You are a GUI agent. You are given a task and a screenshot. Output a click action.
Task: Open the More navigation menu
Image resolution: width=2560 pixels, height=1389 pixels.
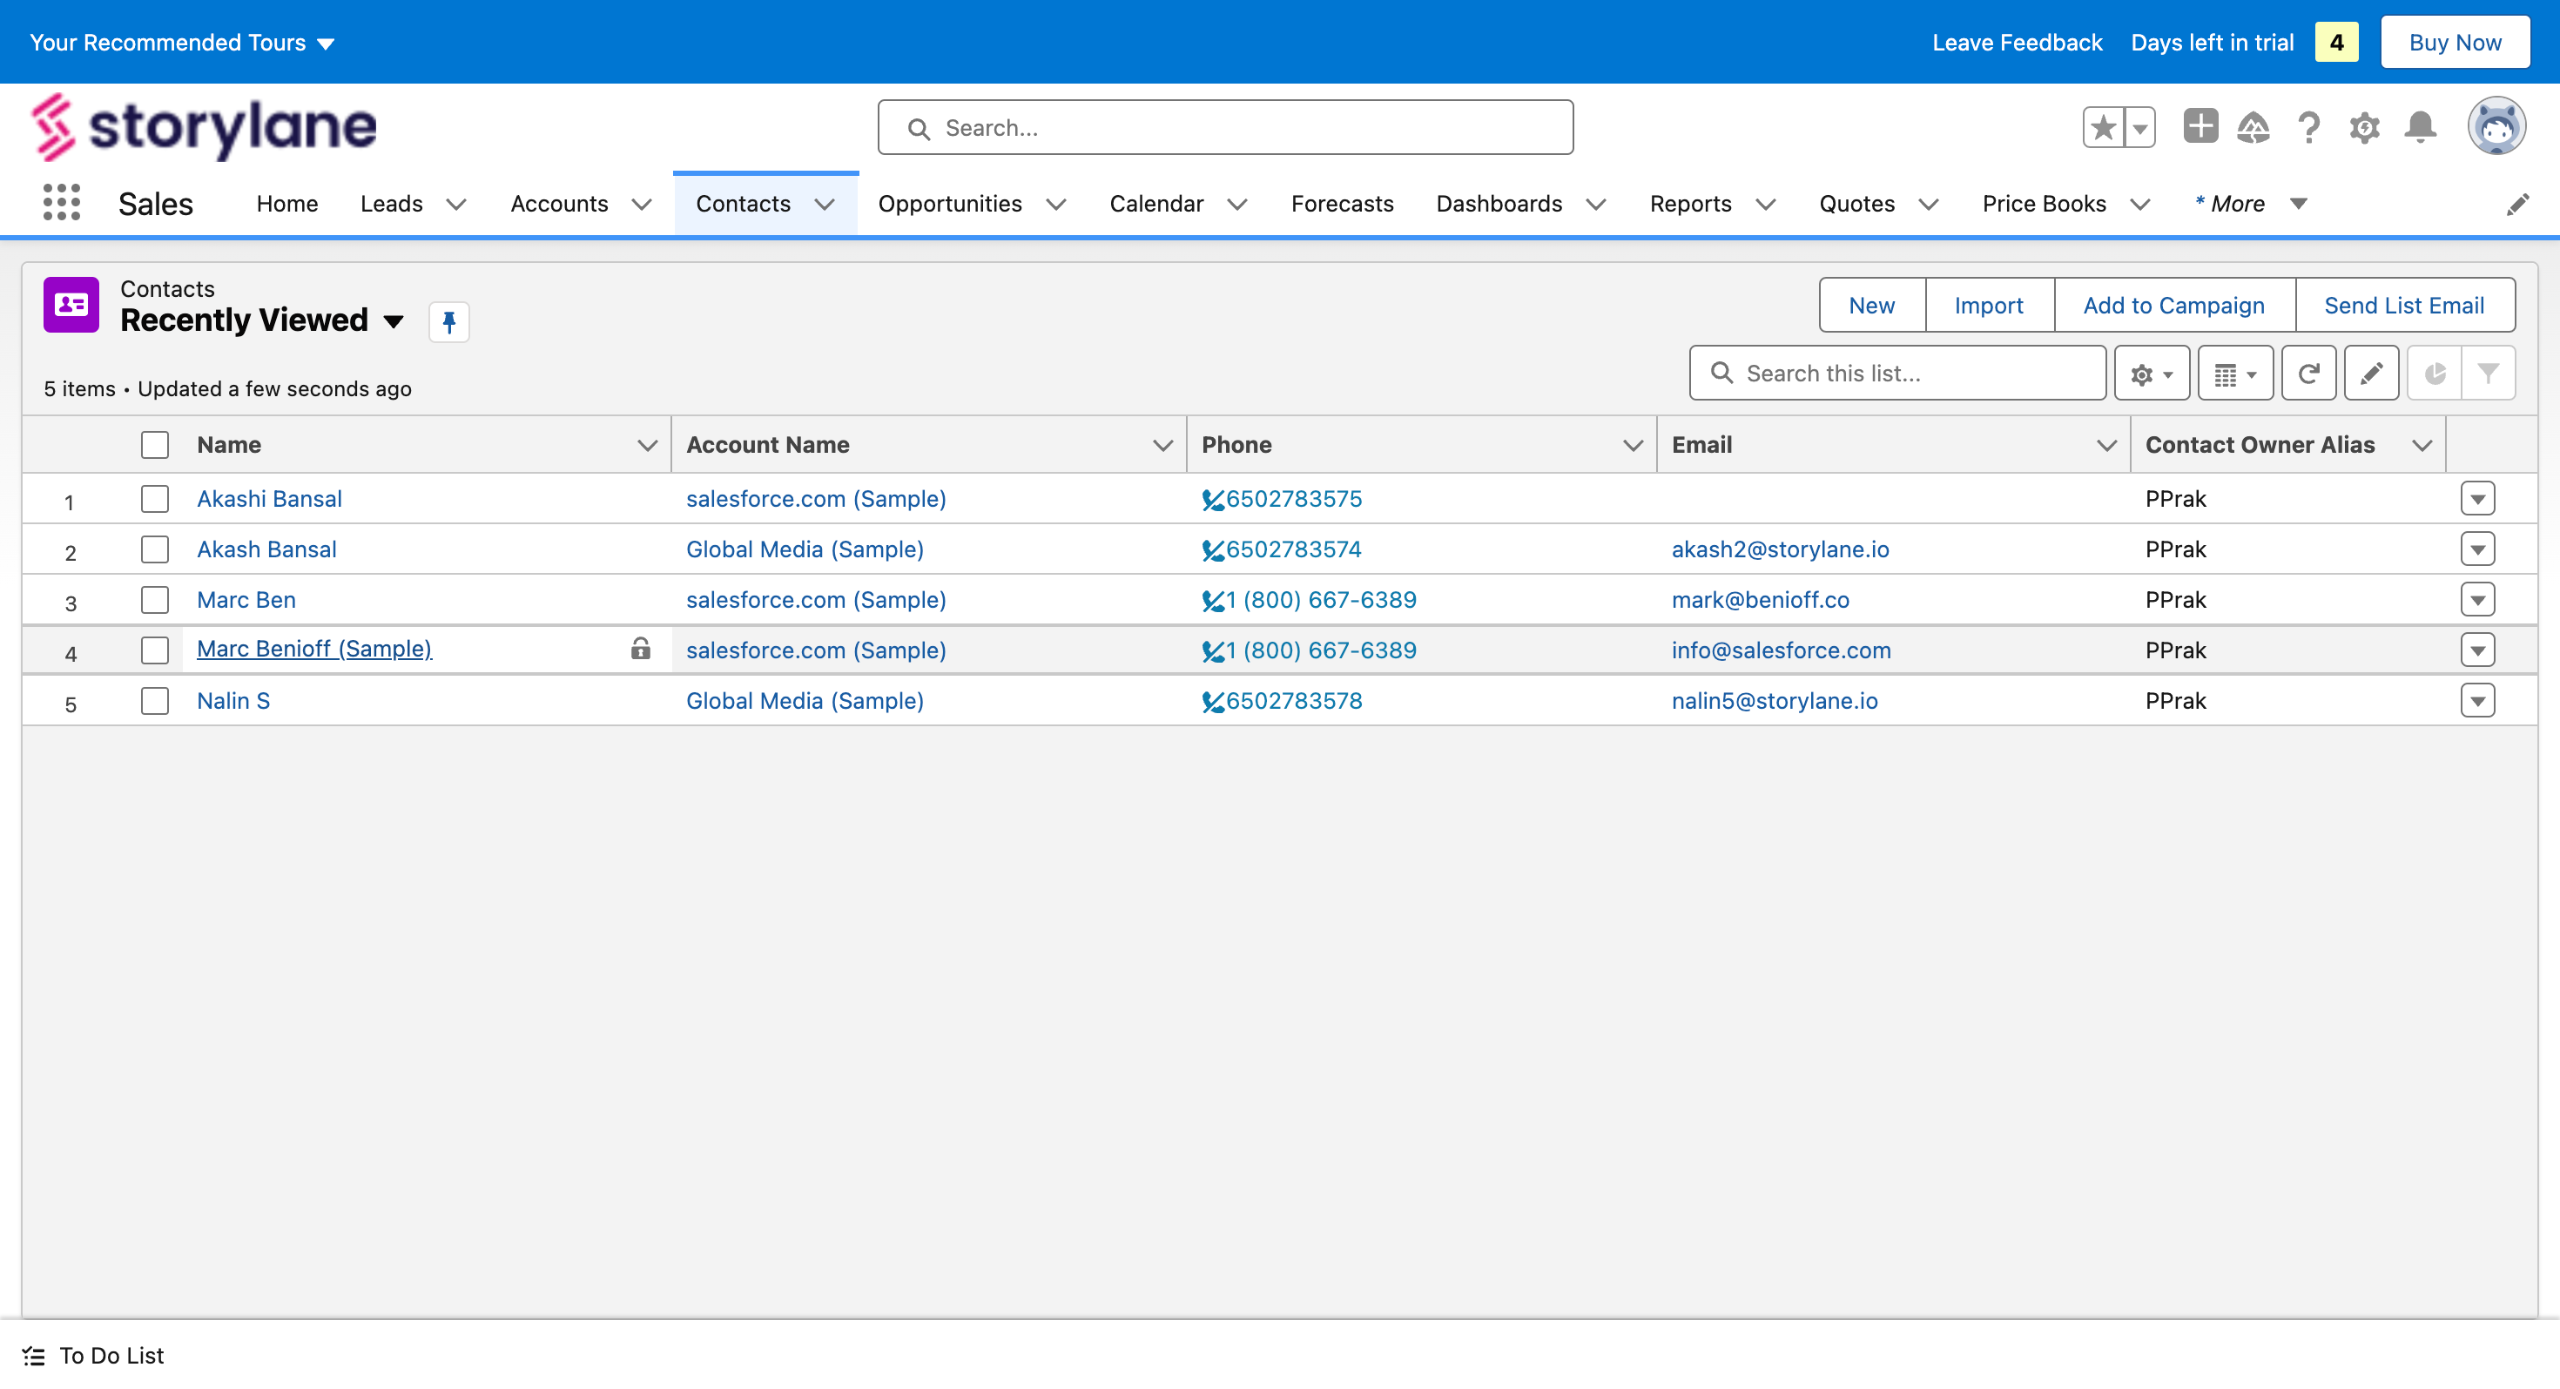(2250, 204)
